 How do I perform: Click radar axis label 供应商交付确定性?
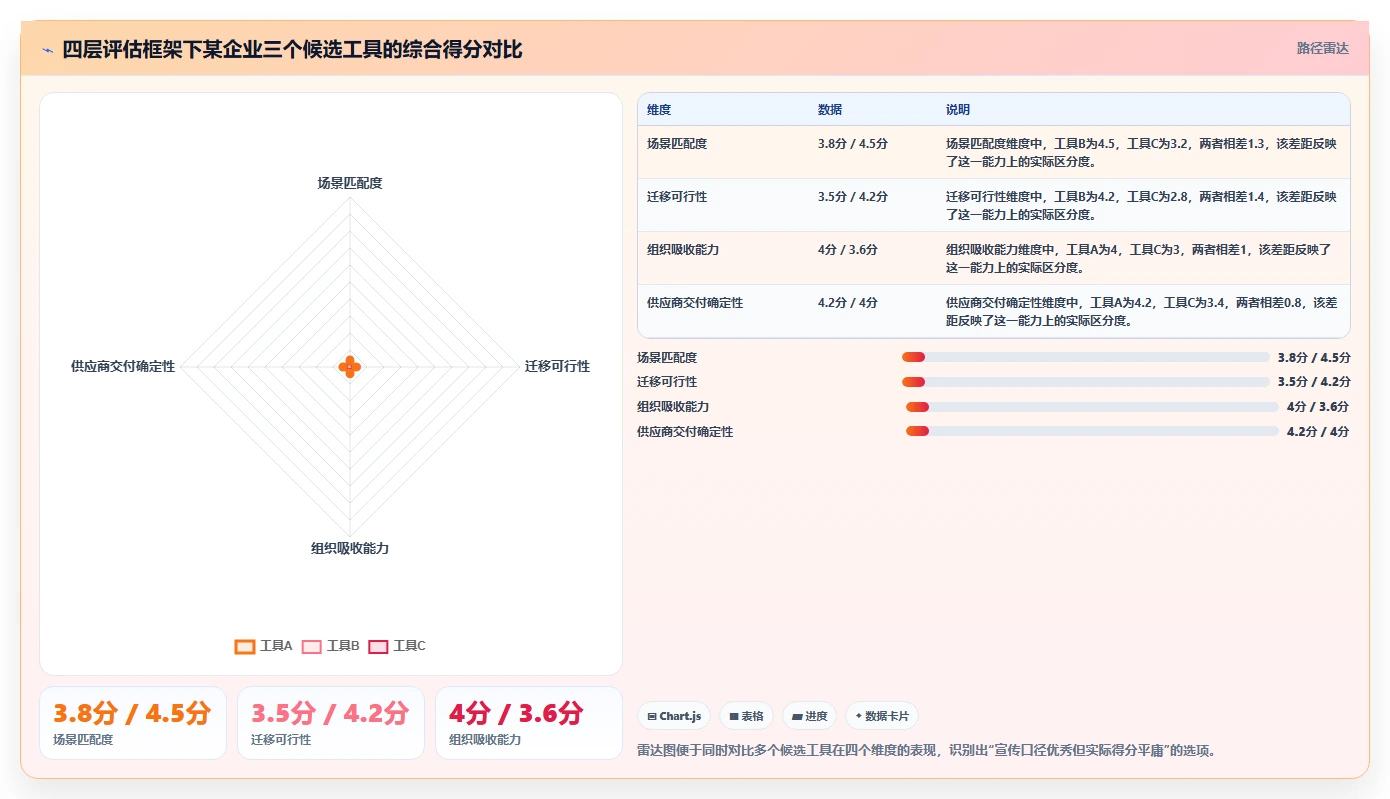click(123, 367)
